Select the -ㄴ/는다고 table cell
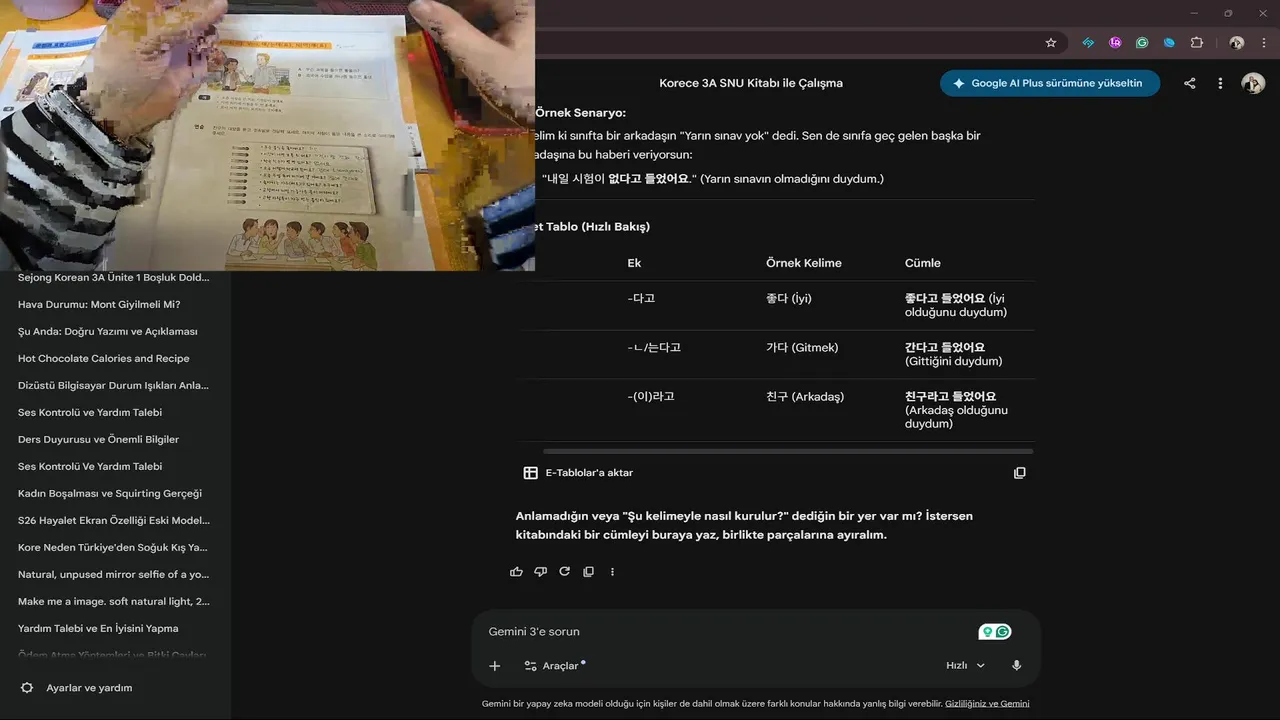Image resolution: width=1280 pixels, height=720 pixels. tap(654, 347)
